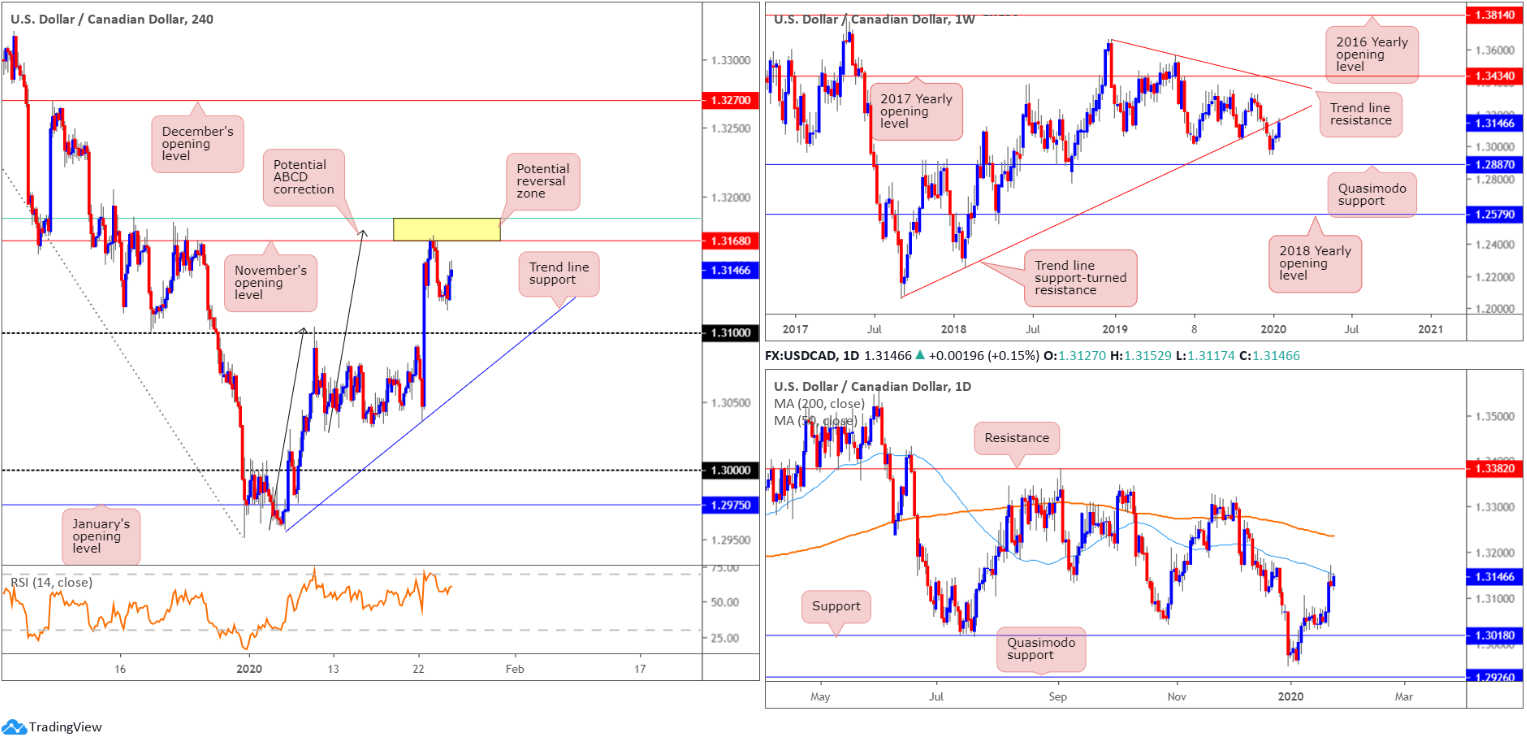Click the 75.00 RSI axis value

coord(723,567)
